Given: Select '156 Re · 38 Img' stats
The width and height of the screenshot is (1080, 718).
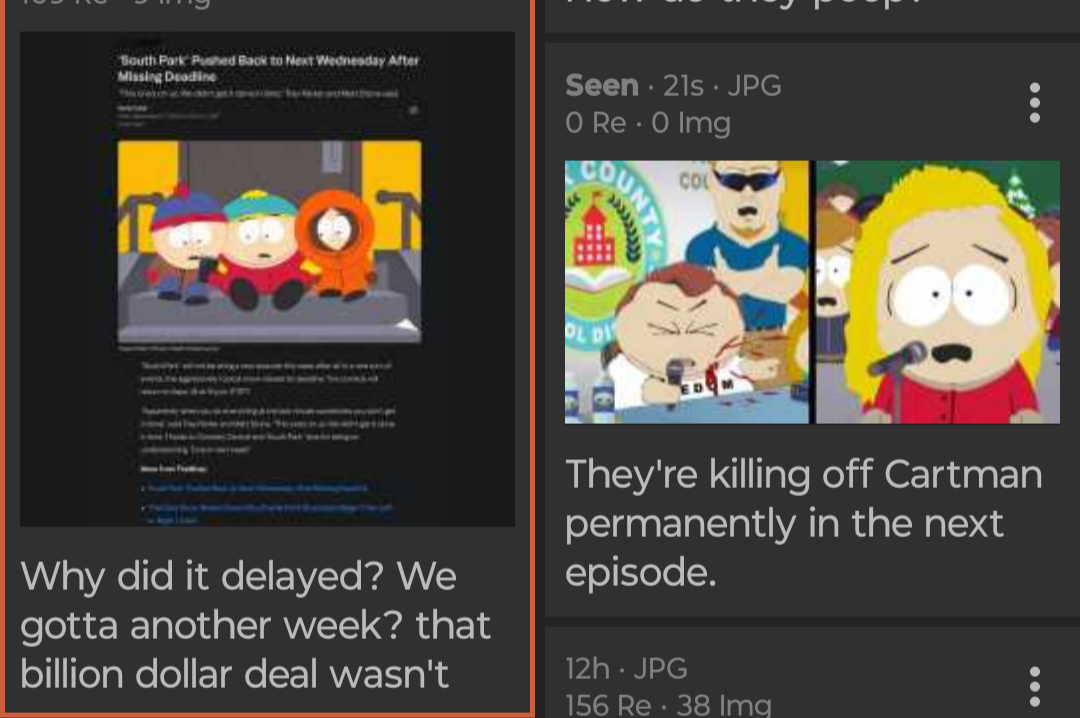Looking at the screenshot, I should [668, 705].
